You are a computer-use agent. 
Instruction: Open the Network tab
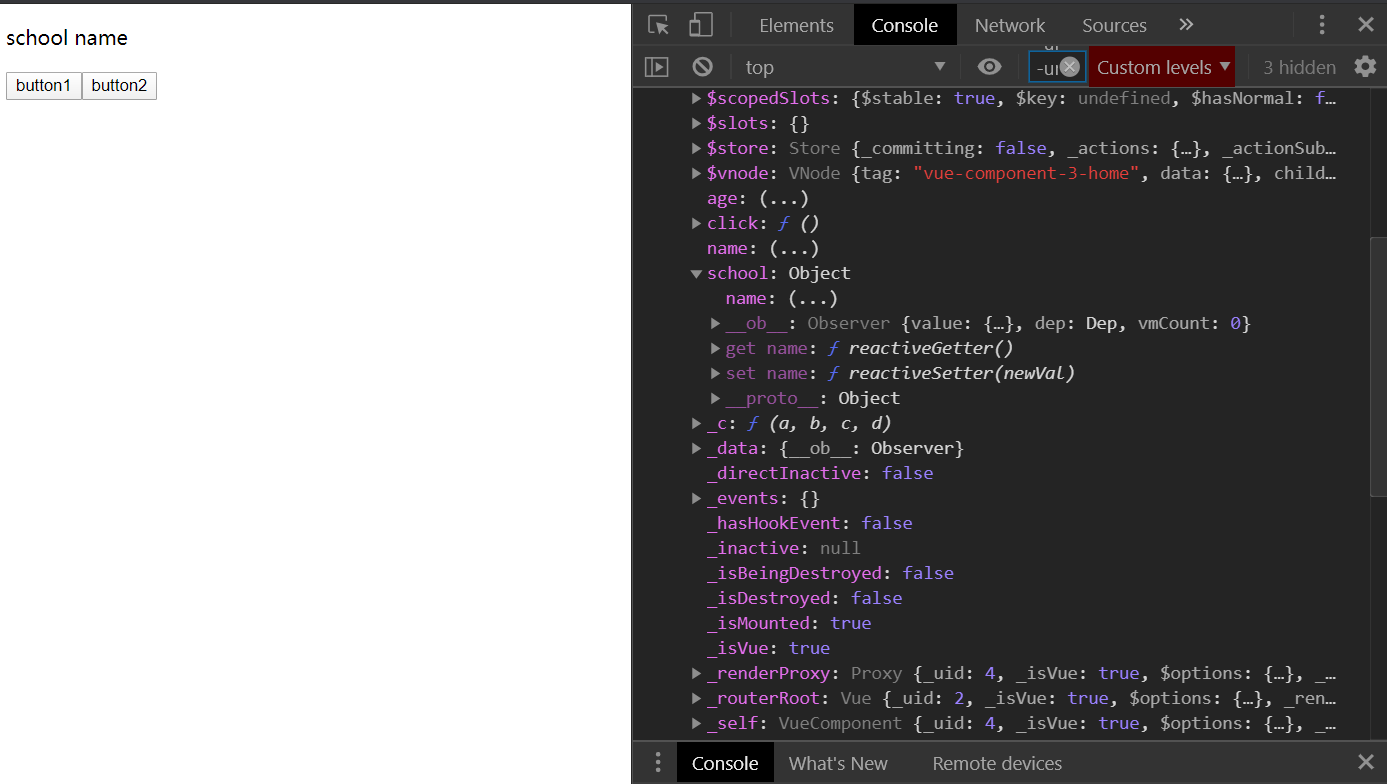click(1010, 25)
